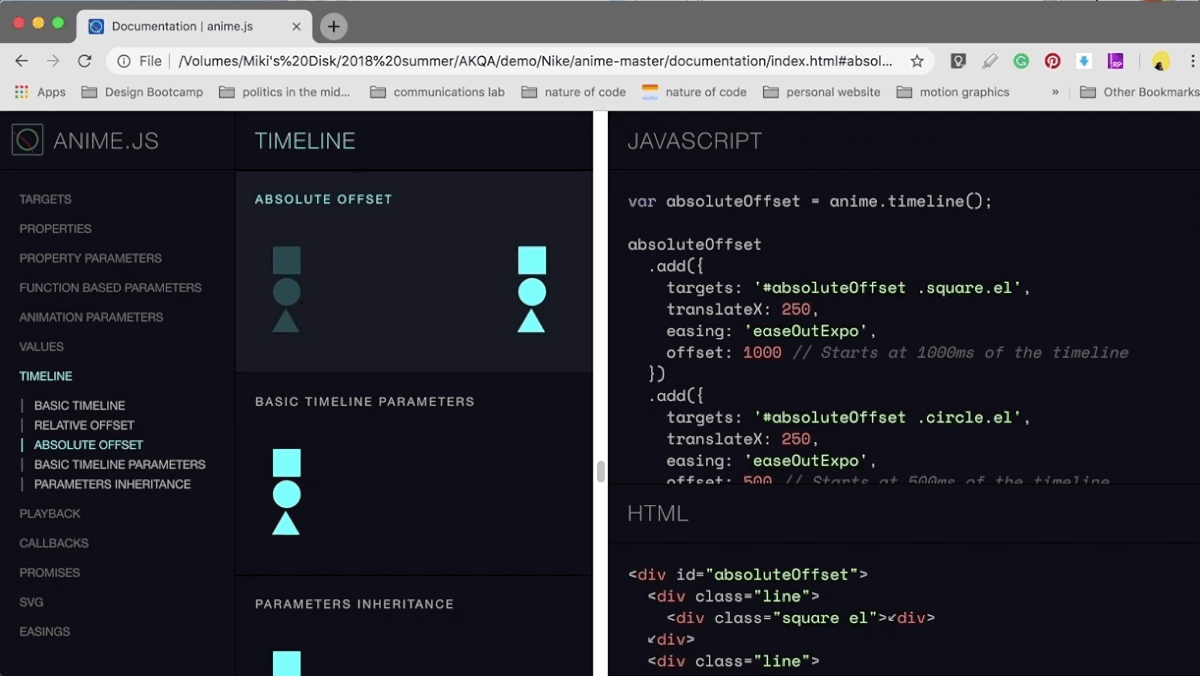Image resolution: width=1200 pixels, height=676 pixels.
Task: Click the HTML code panel heading
Action: click(x=657, y=514)
